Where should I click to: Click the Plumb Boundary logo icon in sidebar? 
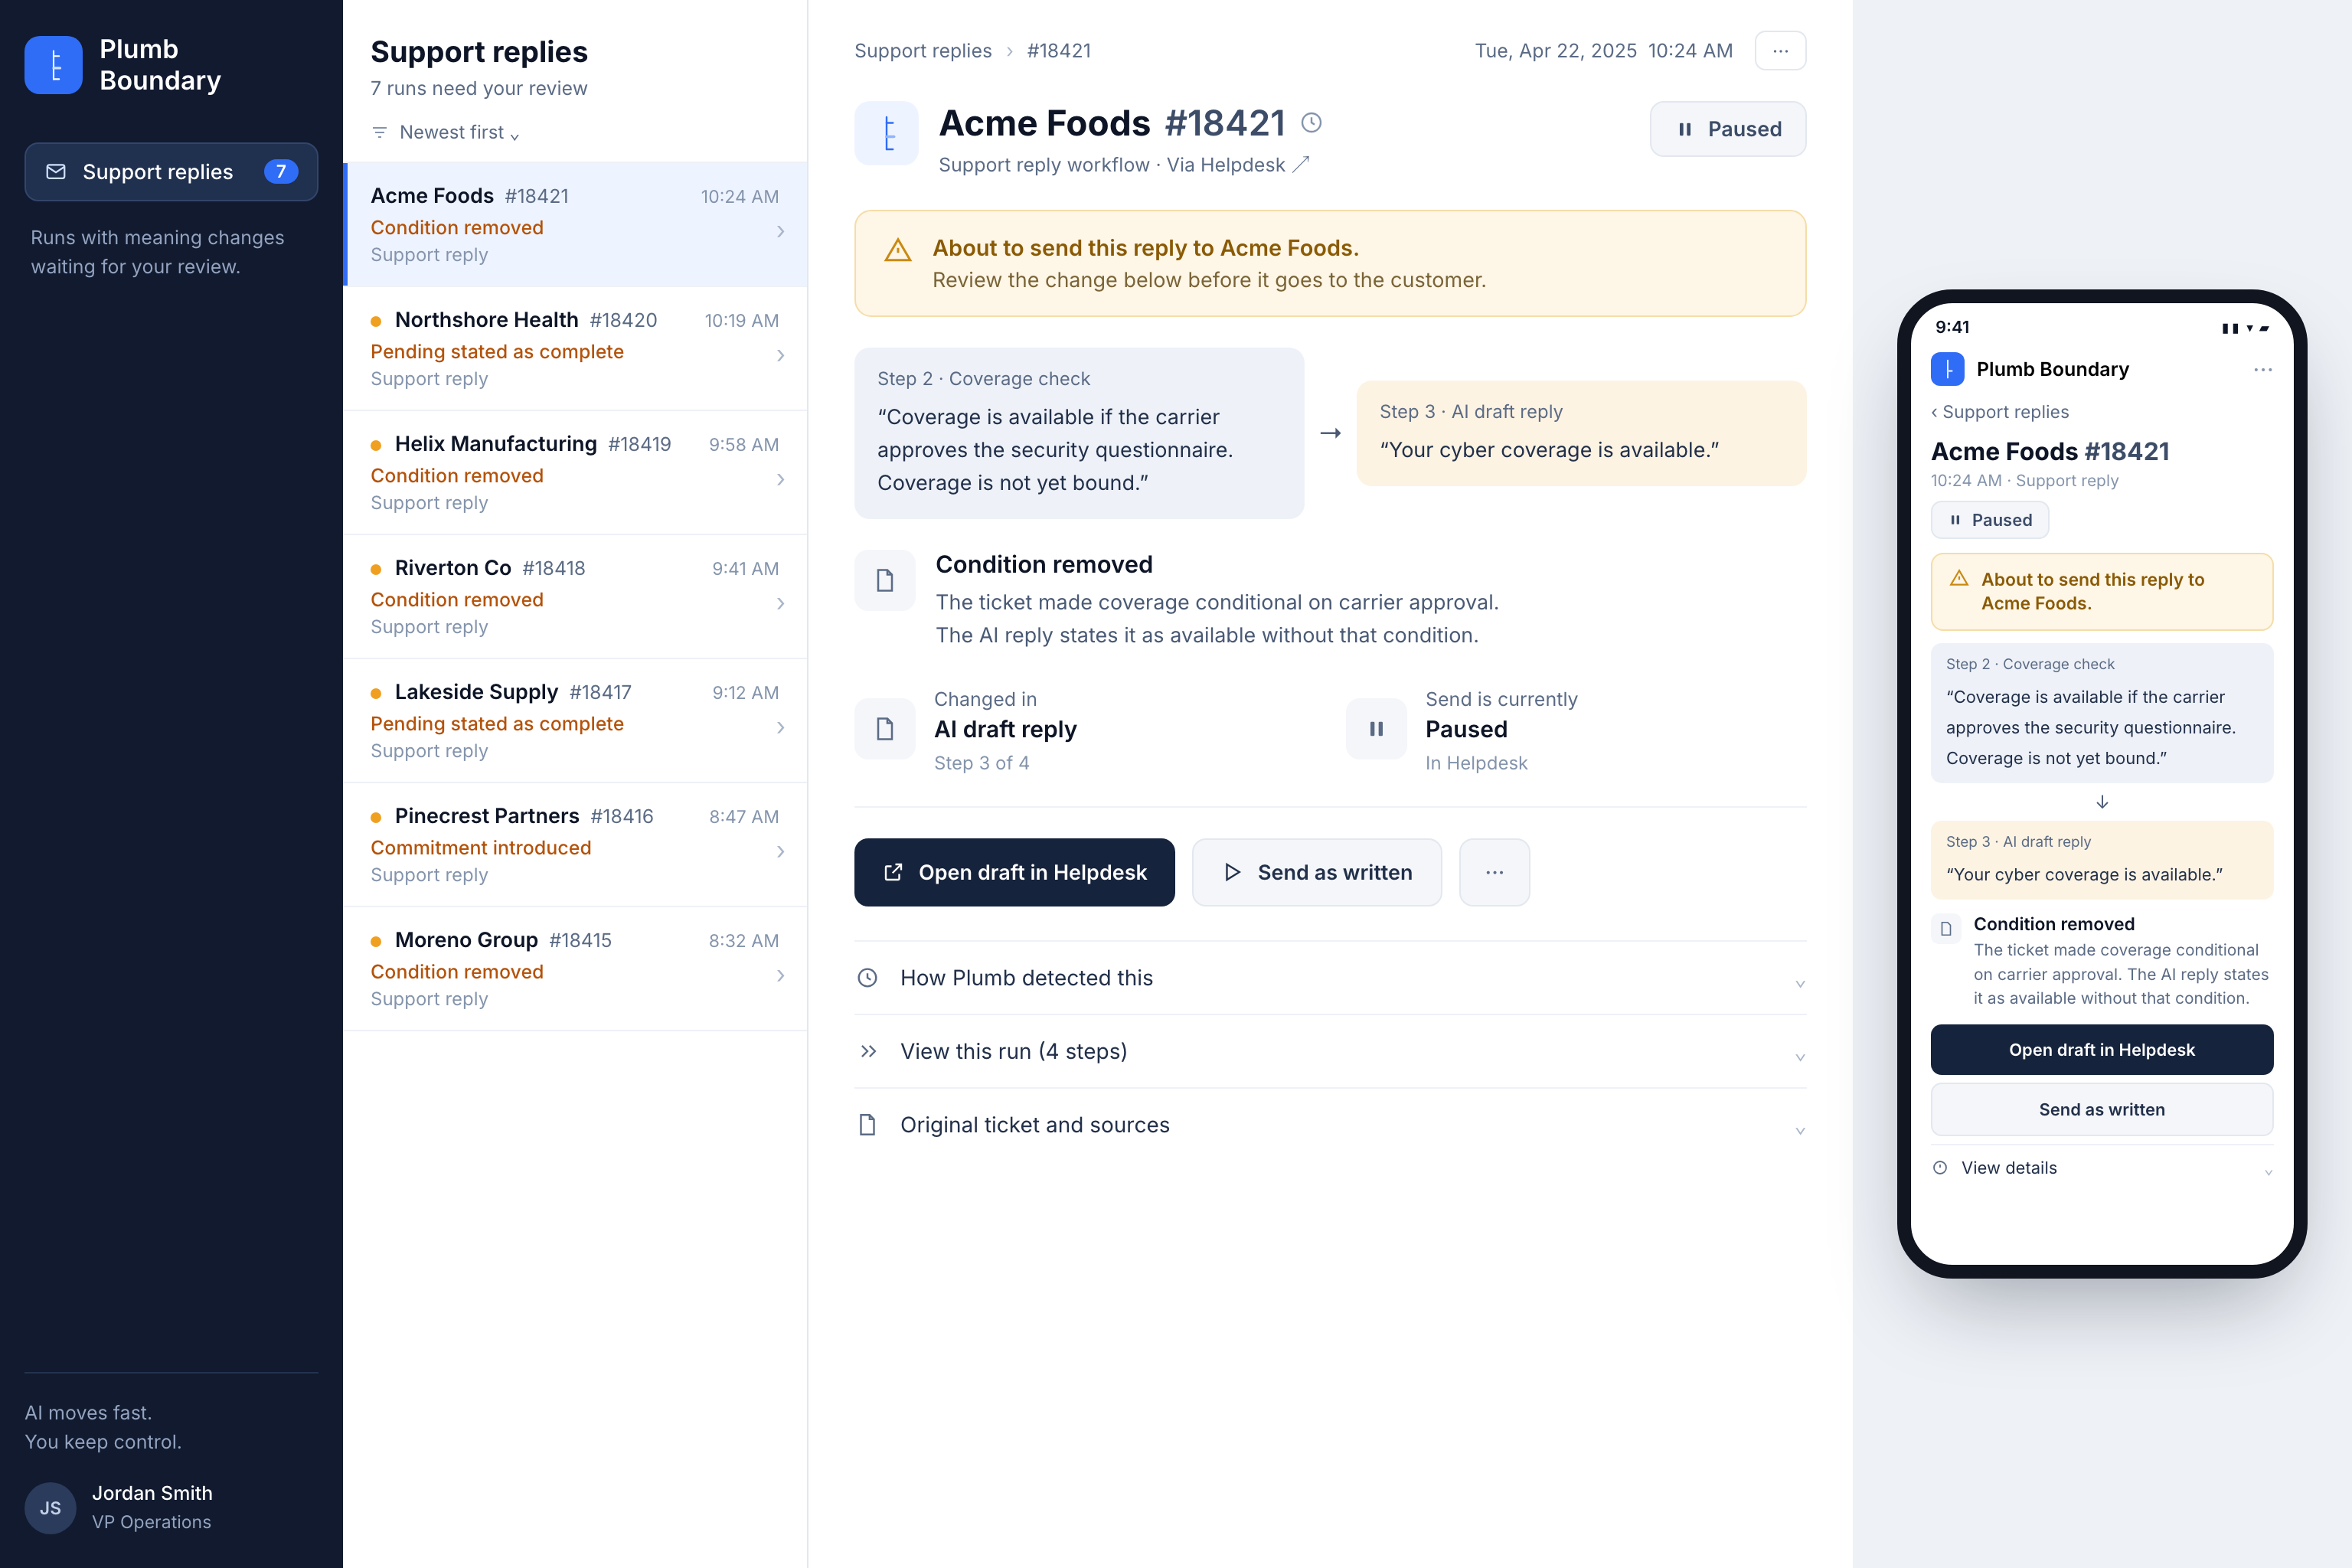[53, 65]
